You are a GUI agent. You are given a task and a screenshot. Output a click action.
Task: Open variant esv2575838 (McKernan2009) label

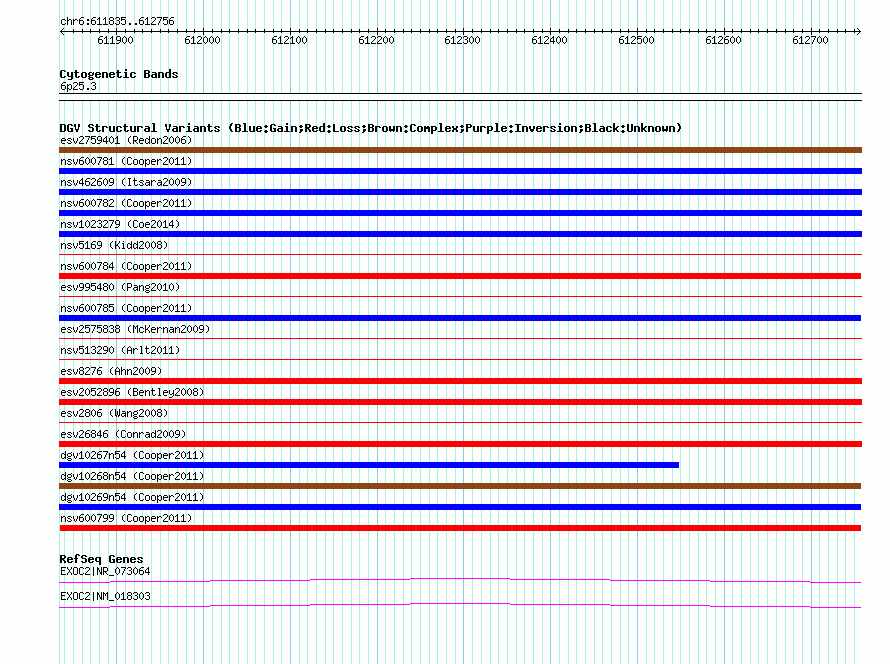click(x=135, y=329)
